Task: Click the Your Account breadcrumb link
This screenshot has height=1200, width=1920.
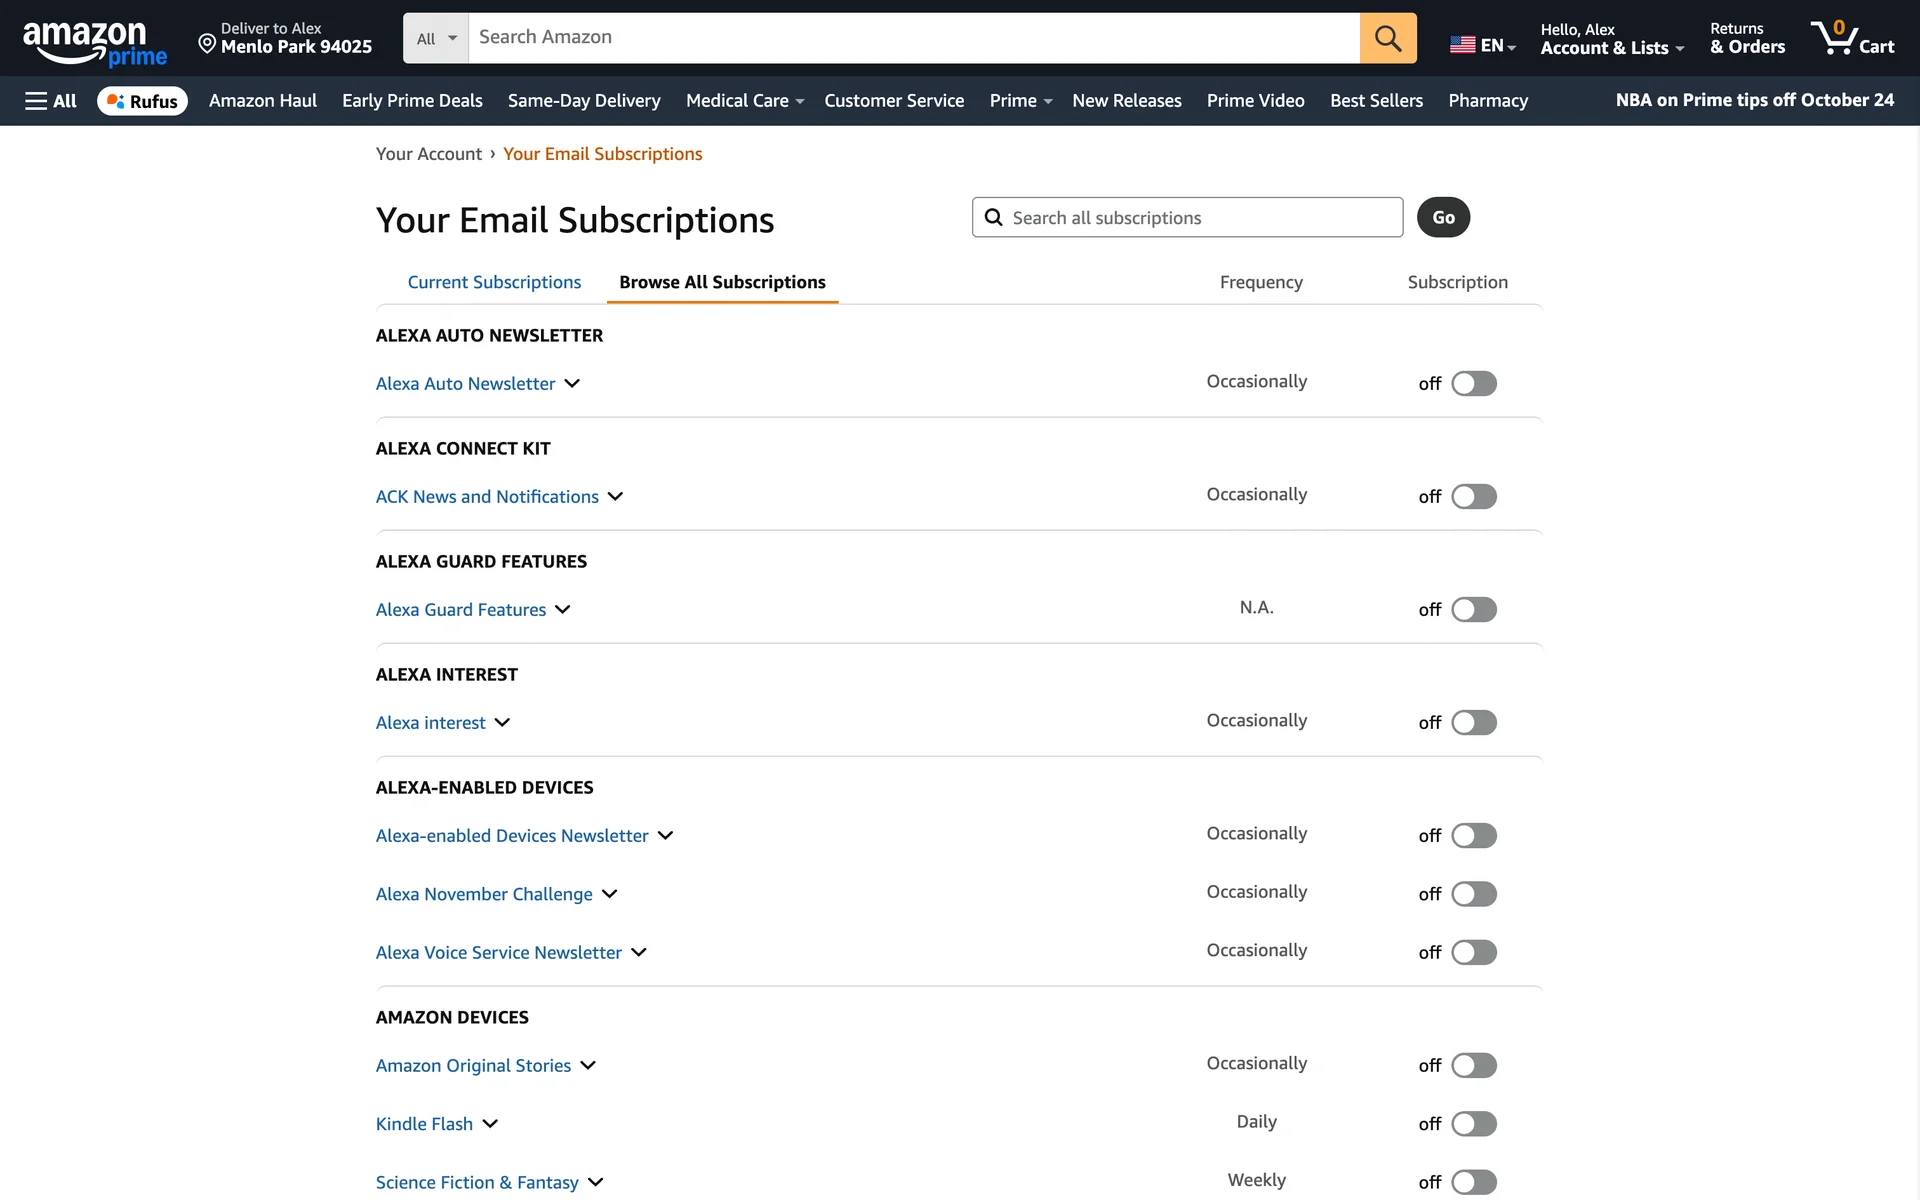Action: click(x=428, y=154)
